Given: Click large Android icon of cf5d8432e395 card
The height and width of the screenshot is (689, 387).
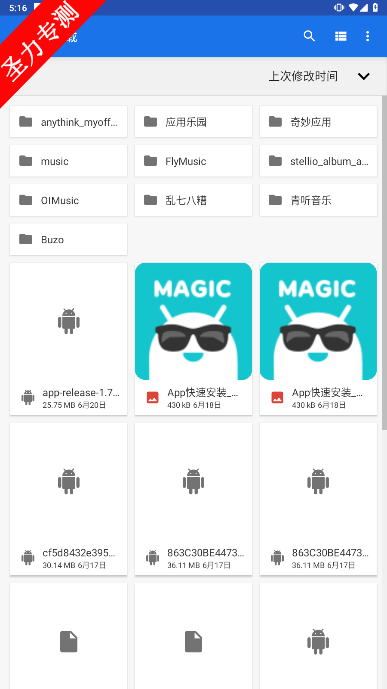Looking at the screenshot, I should pyautogui.click(x=69, y=481).
